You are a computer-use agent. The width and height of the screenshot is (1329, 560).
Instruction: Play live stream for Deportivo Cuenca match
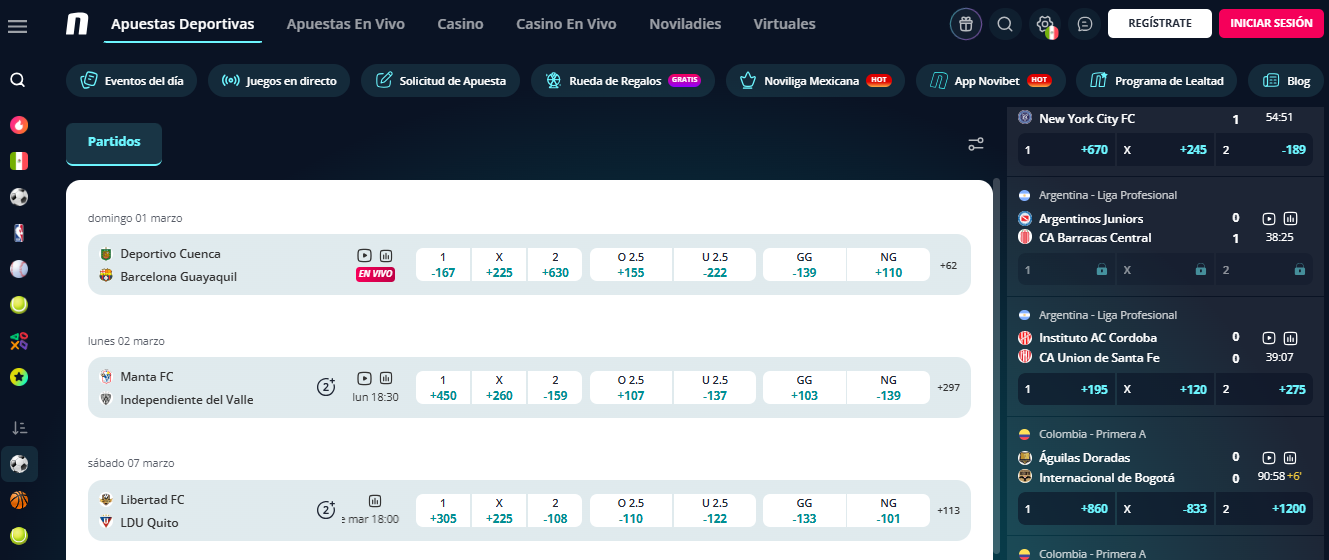pos(364,256)
